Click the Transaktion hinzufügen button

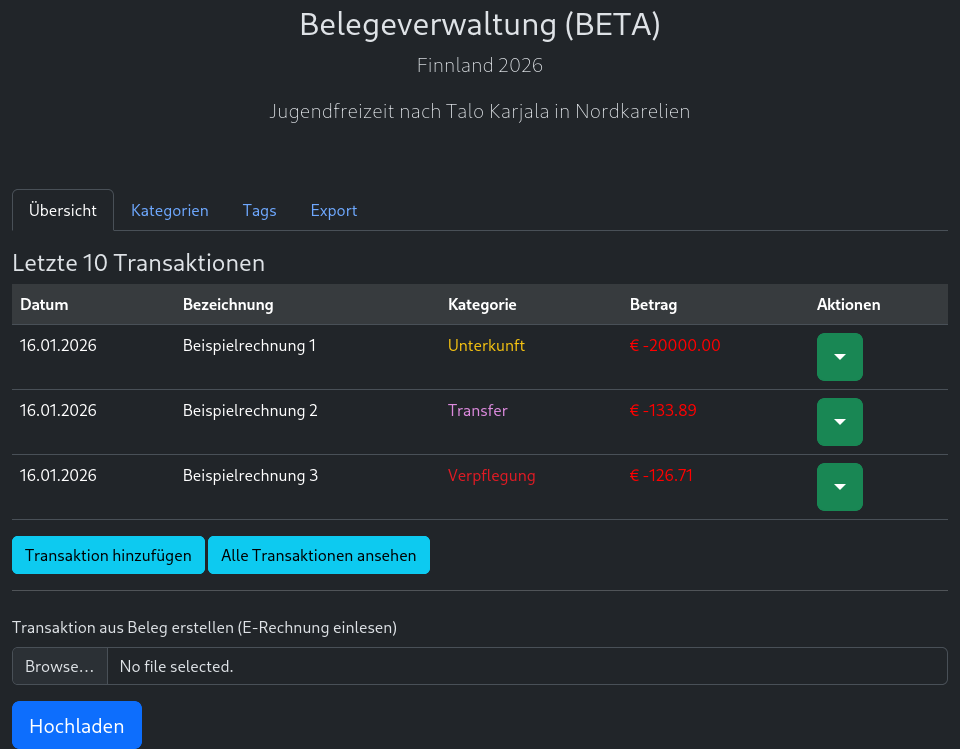[x=108, y=556]
